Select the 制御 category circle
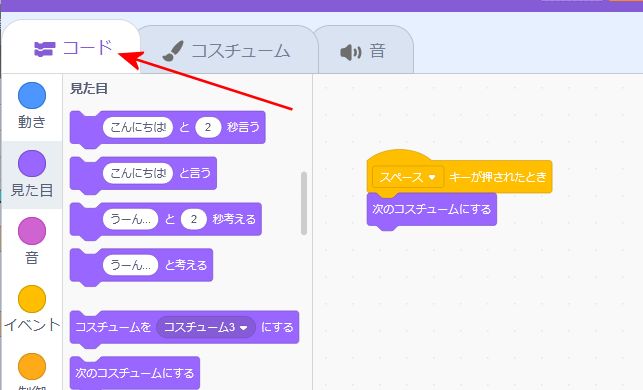The height and width of the screenshot is (390, 643). tap(32, 367)
